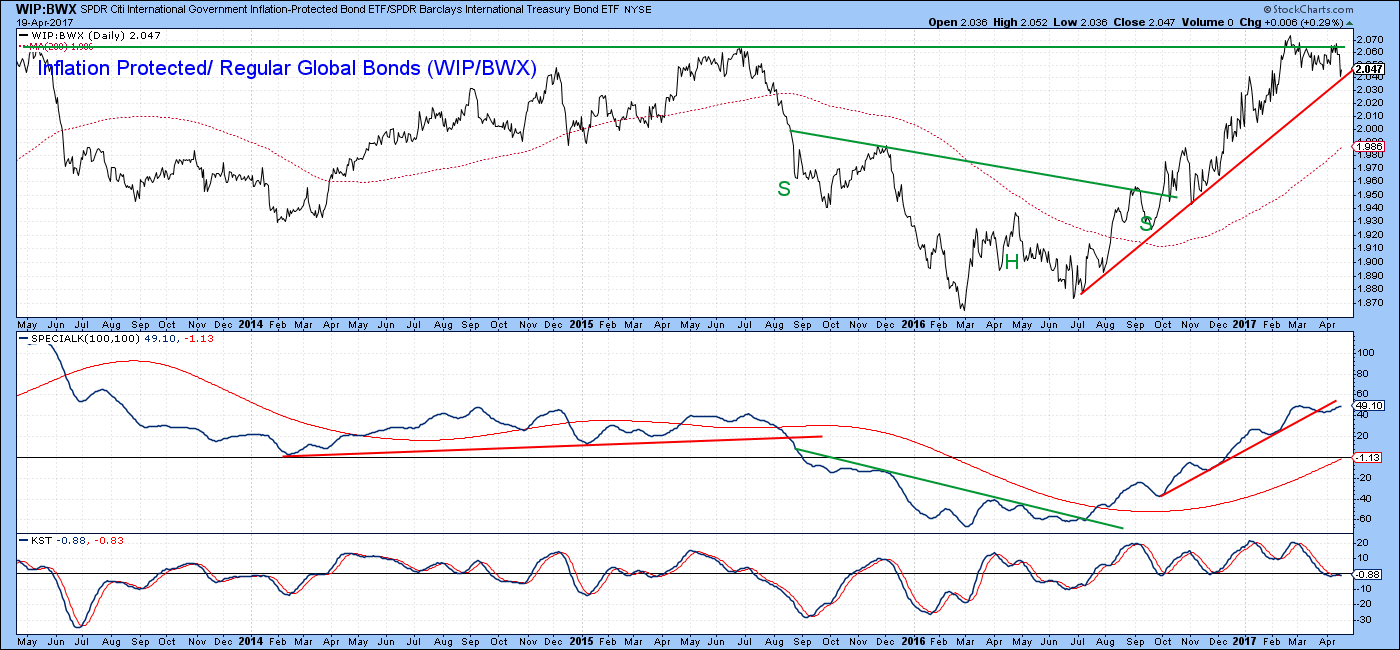
Task: Click 2015 on the date axis under price panel
Action: point(583,324)
